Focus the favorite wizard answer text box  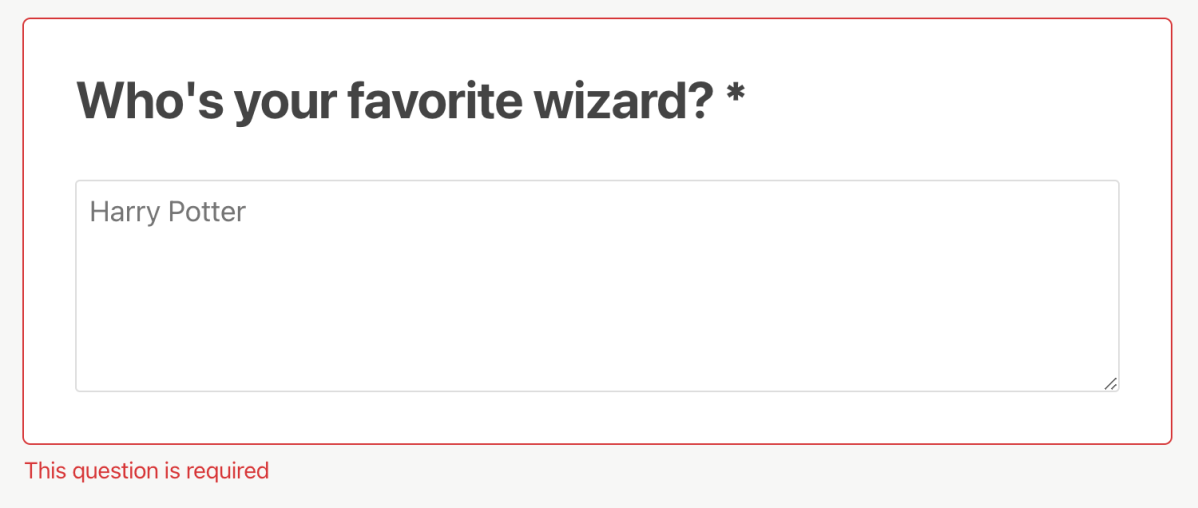(x=597, y=286)
